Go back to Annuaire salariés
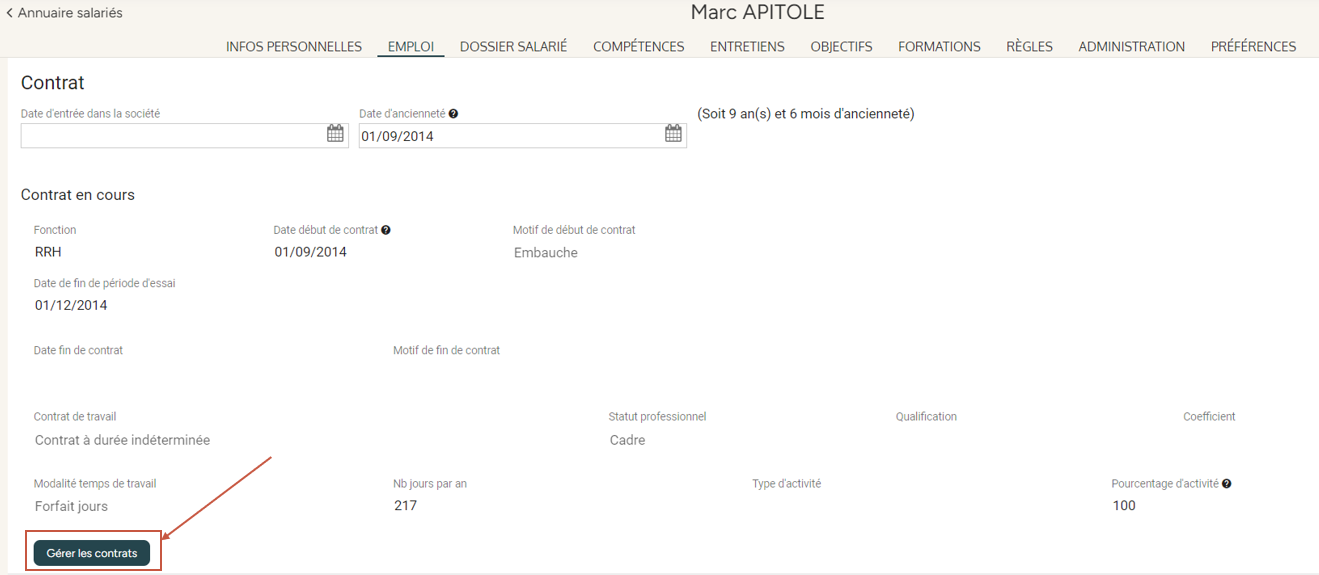1319x575 pixels. point(64,13)
